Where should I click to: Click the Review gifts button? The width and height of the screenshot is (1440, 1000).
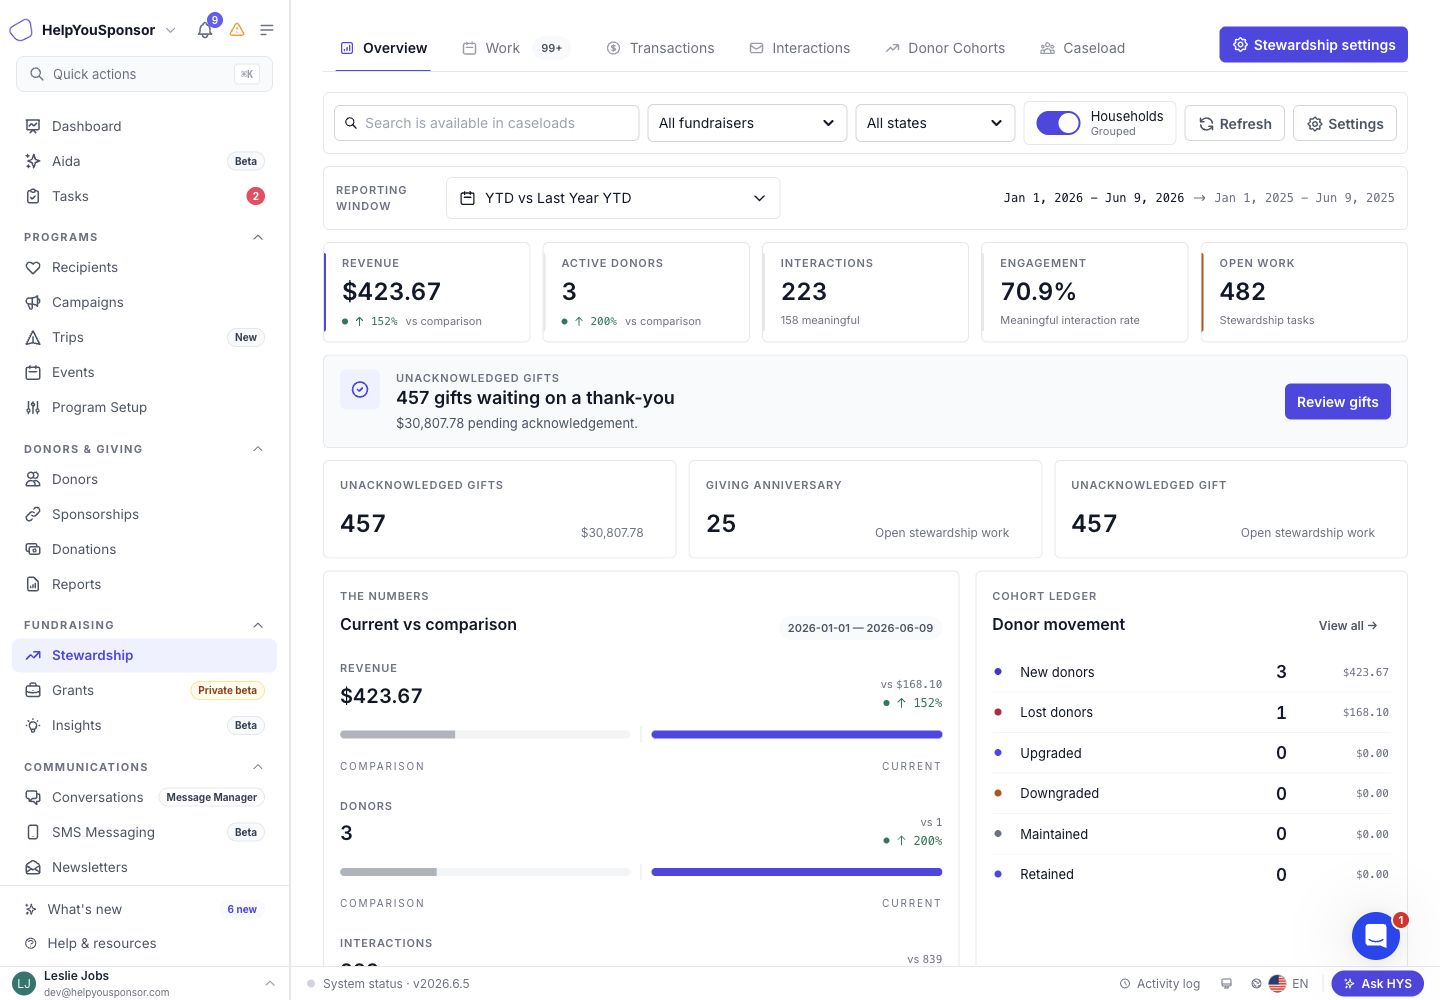(1337, 402)
